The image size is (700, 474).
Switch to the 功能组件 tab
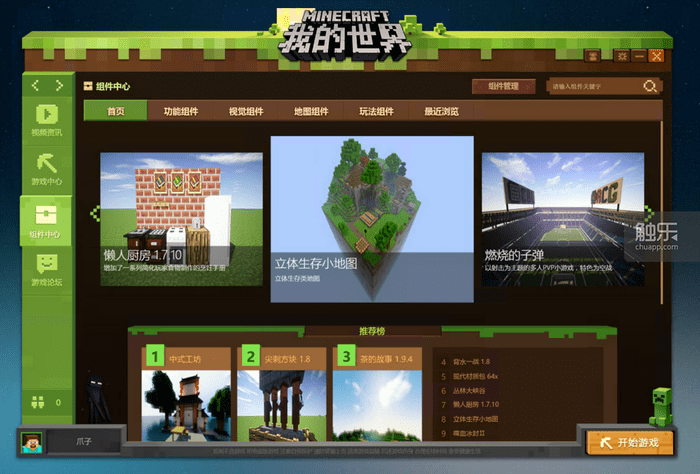point(181,111)
